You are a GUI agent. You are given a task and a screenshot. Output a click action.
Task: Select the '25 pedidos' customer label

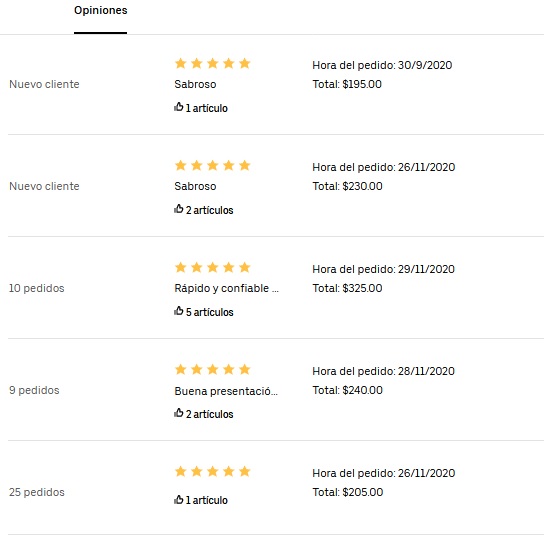(x=36, y=492)
